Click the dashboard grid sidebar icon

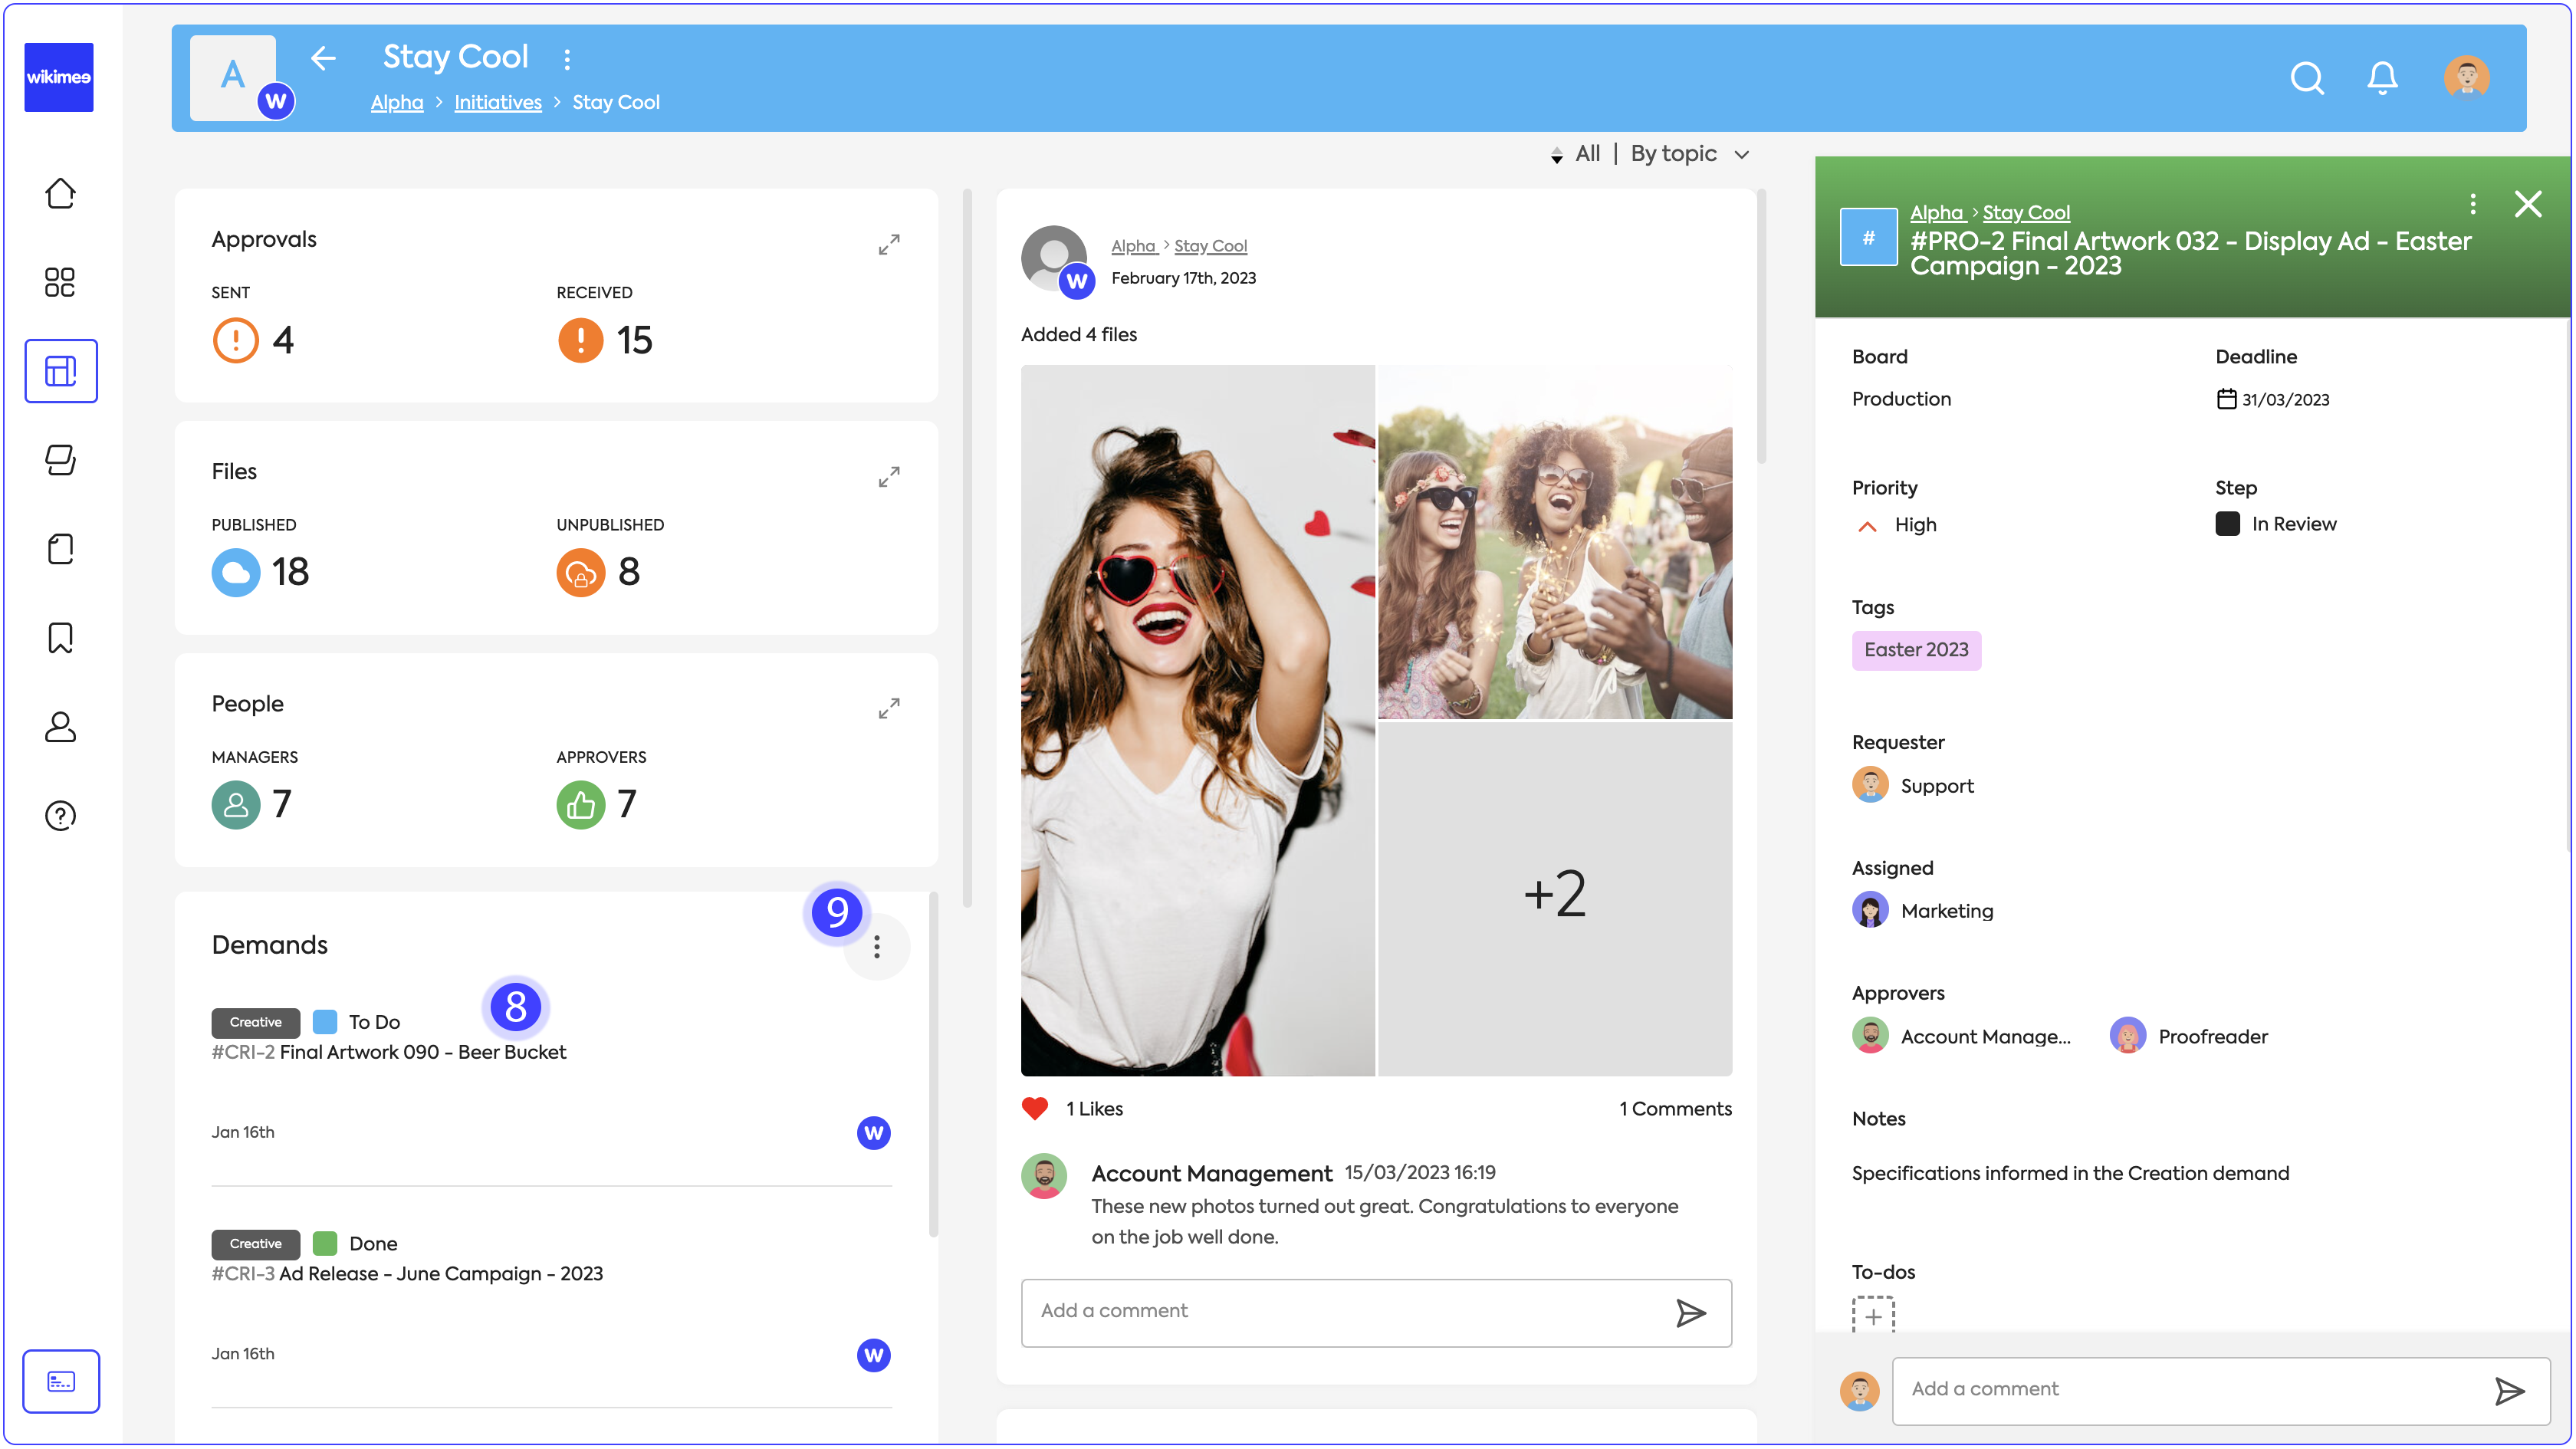point(60,282)
